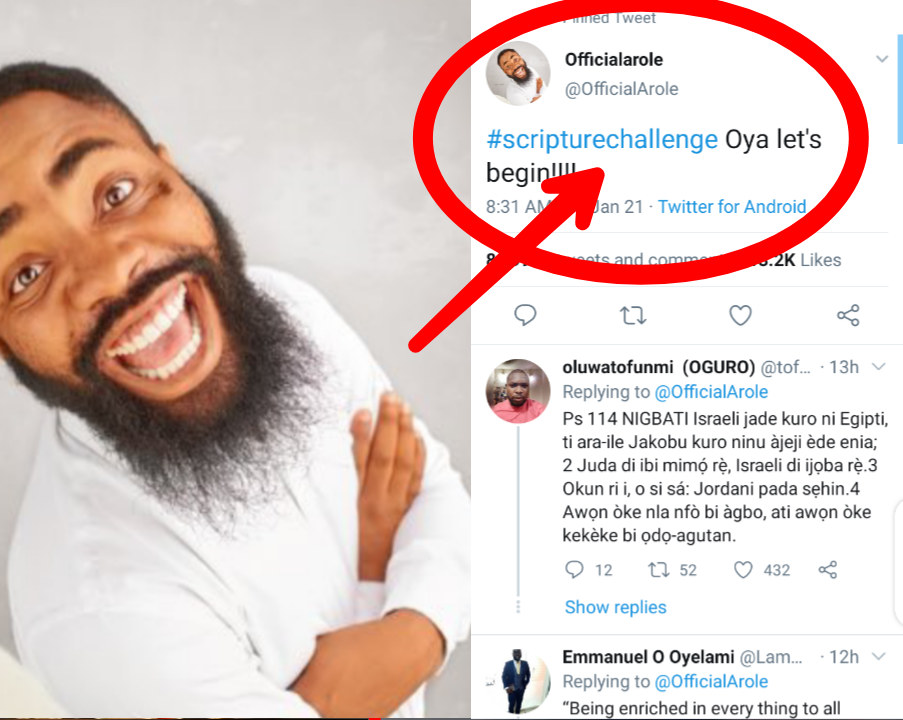Viewport: 903px width, 720px height.
Task: Share oluwatofunmi's Ps 114 reply
Action: pos(828,570)
